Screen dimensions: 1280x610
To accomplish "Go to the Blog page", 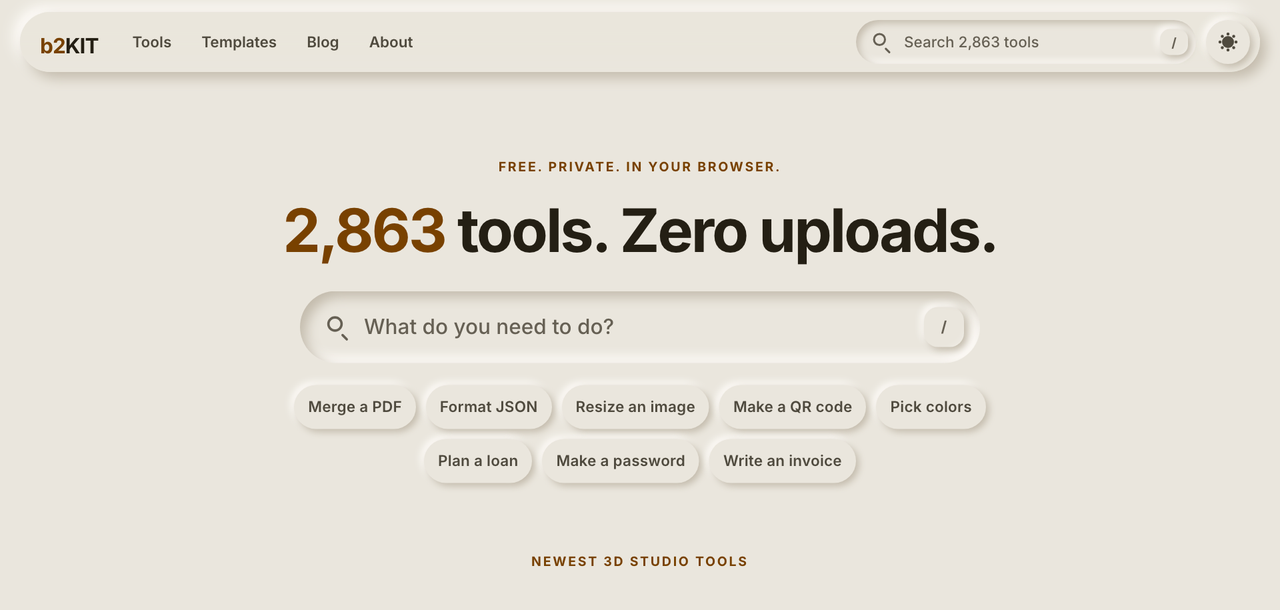I will coord(323,42).
